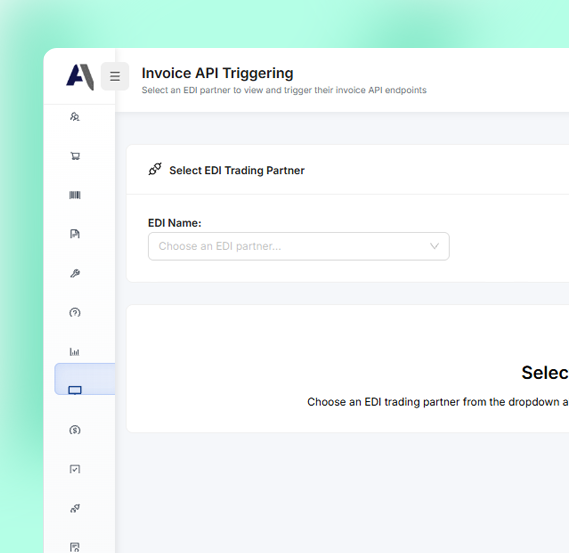The image size is (569, 553).
Task: Click the Select an EDI partner subtitle text
Action: pyautogui.click(x=284, y=90)
